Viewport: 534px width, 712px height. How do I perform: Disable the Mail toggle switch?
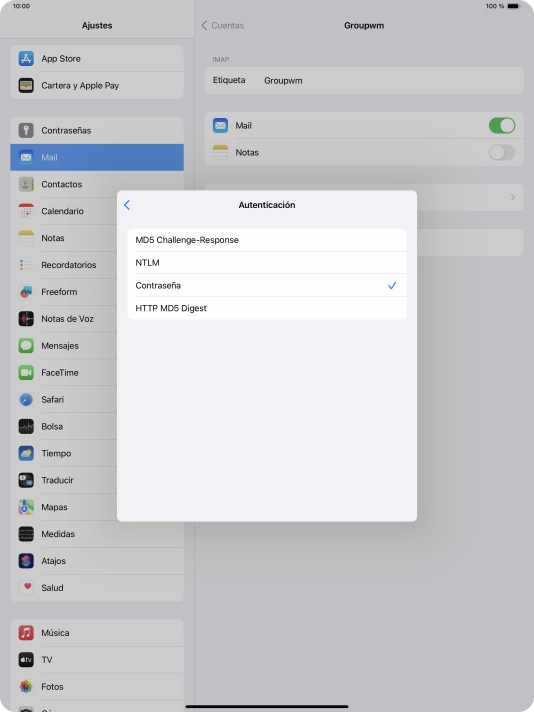tap(502, 125)
